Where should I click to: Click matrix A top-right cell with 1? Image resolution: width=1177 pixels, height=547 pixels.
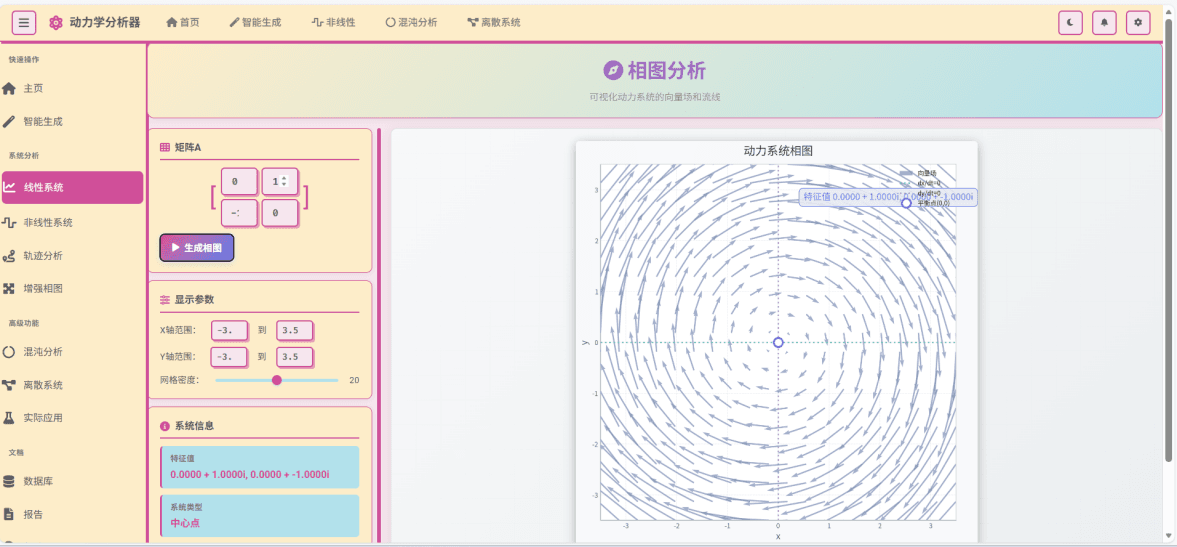[x=280, y=182]
